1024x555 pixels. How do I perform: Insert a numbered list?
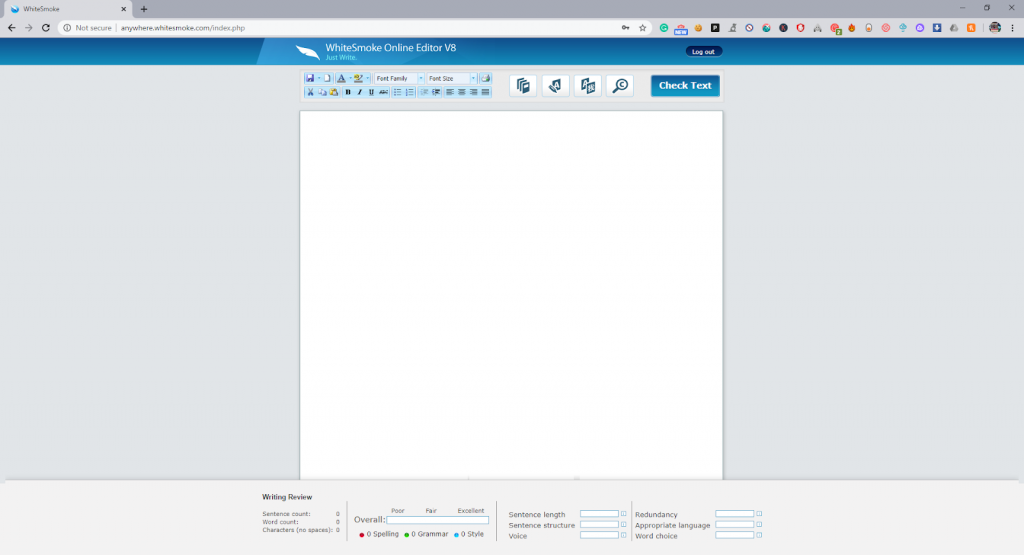click(409, 92)
